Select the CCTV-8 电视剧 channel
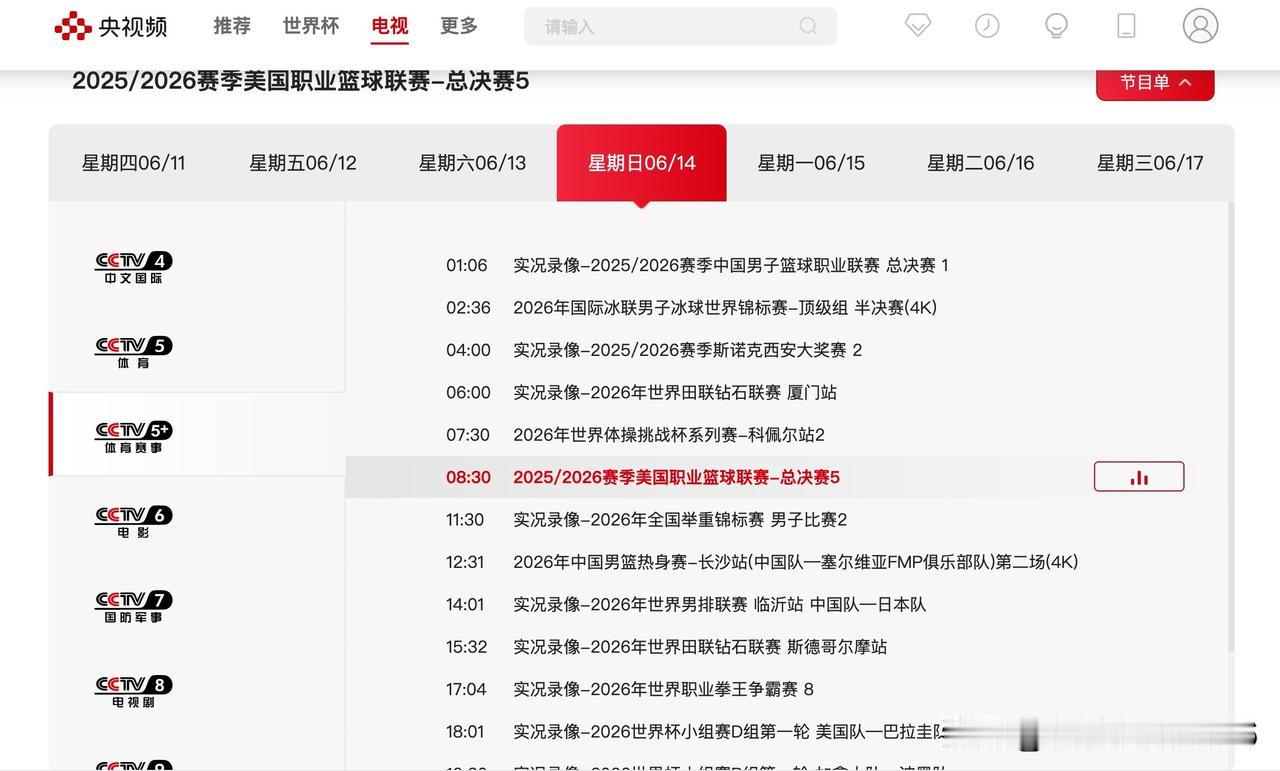The image size is (1280, 771). (x=134, y=691)
